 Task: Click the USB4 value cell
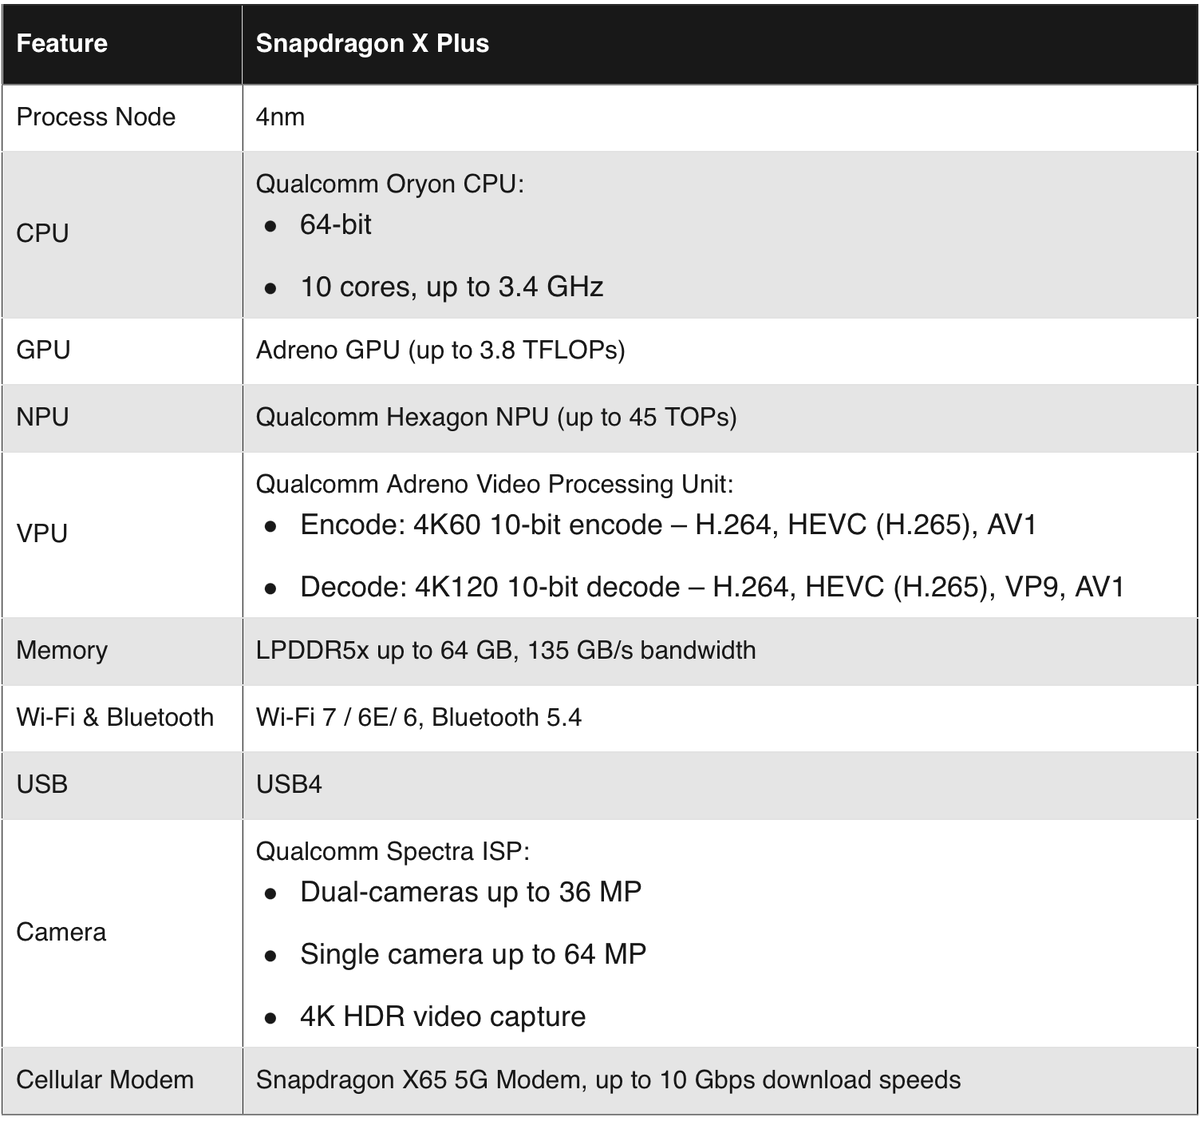(x=289, y=784)
